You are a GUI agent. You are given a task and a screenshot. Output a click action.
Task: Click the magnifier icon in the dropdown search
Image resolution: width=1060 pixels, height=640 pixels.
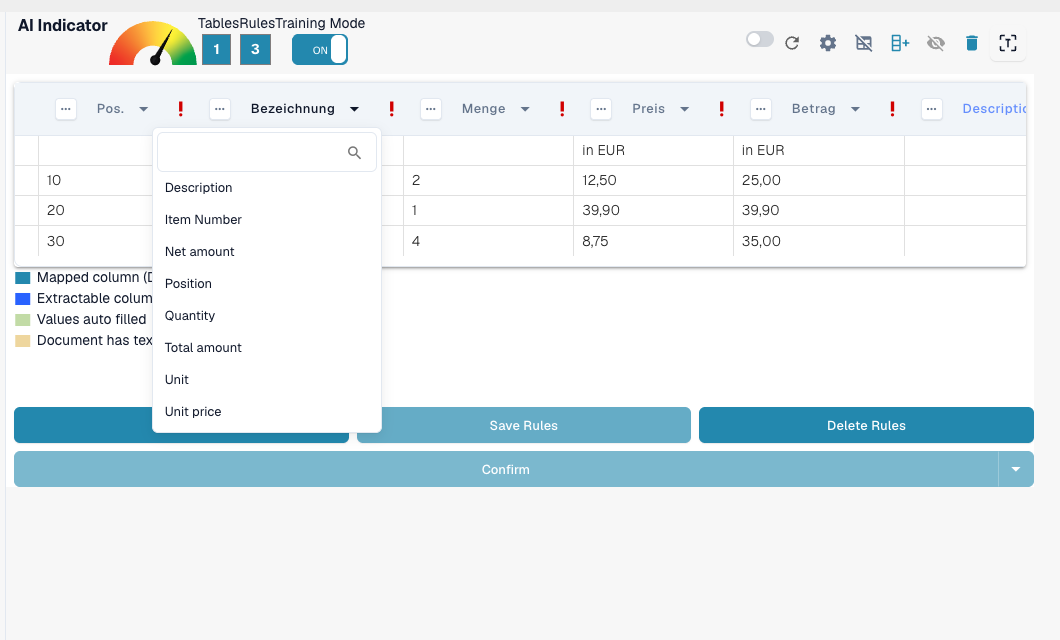(x=354, y=153)
